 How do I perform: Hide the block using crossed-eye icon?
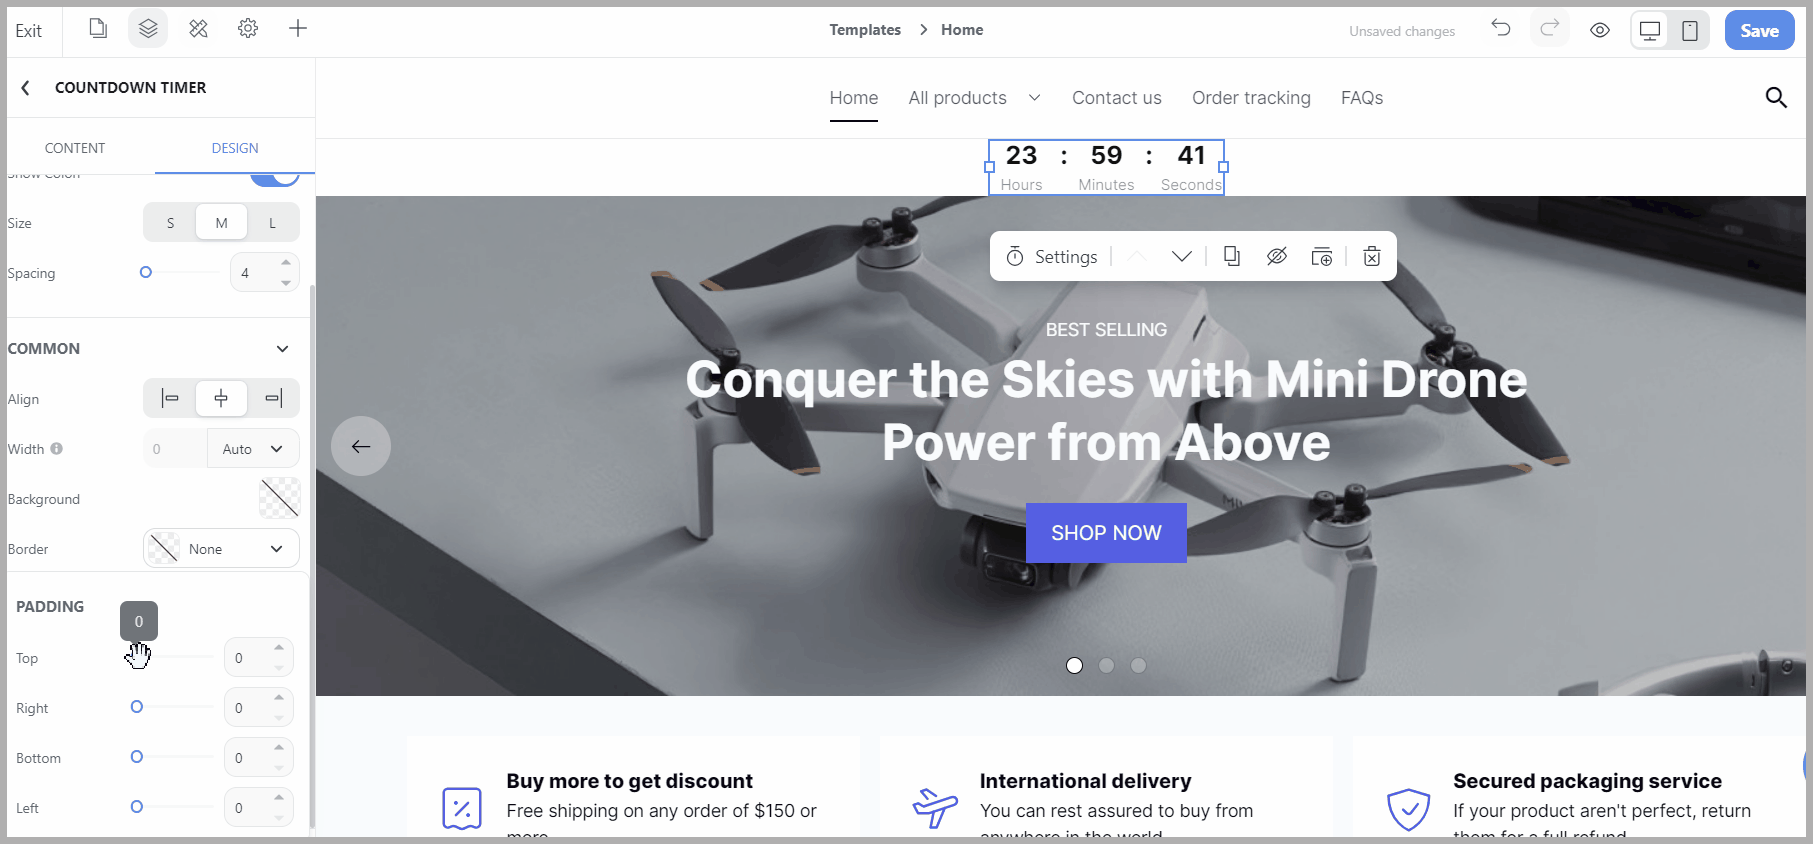point(1277,256)
